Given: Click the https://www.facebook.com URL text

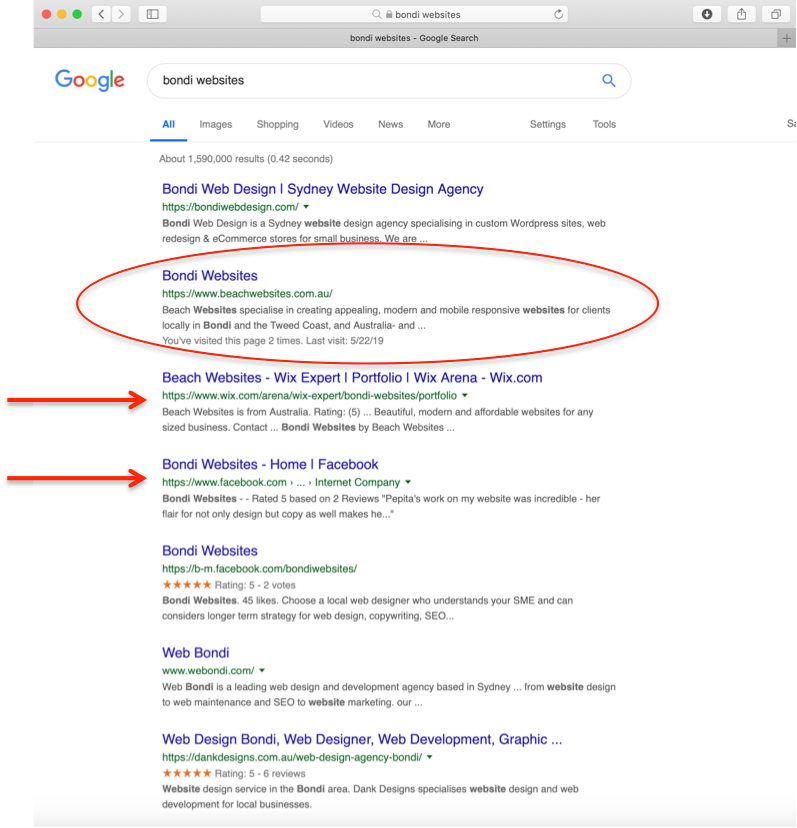Looking at the screenshot, I should pyautogui.click(x=224, y=482).
